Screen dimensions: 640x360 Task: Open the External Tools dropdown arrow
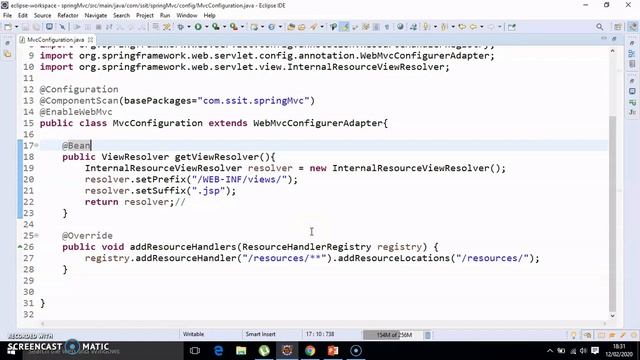tap(242, 27)
